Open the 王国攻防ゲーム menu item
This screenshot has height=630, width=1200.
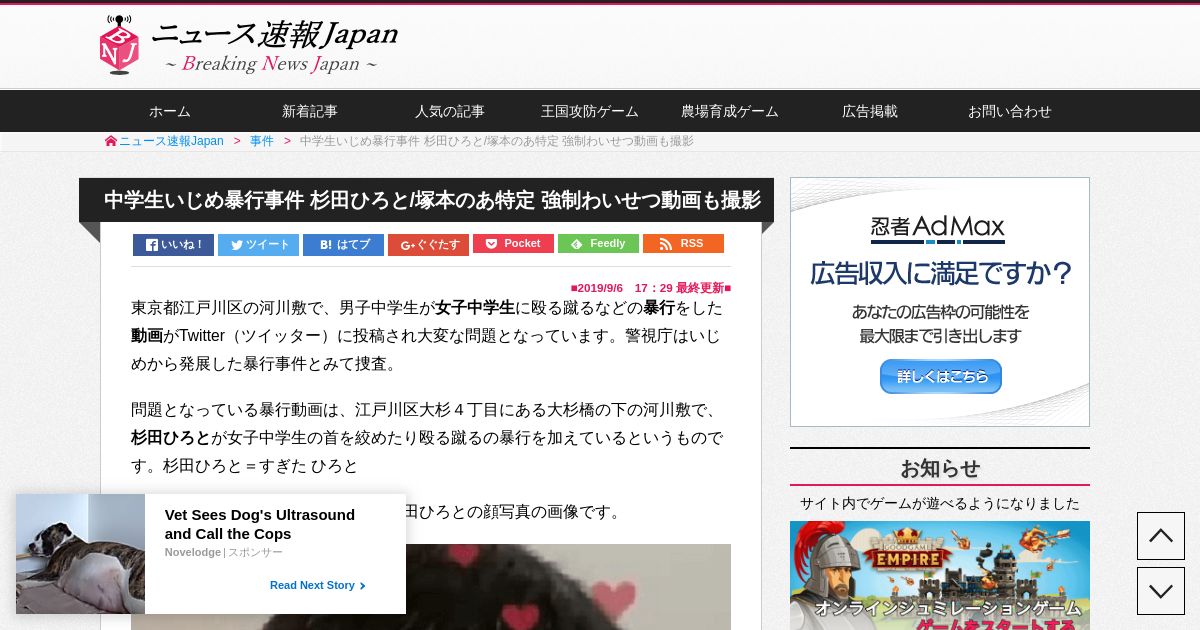(590, 111)
